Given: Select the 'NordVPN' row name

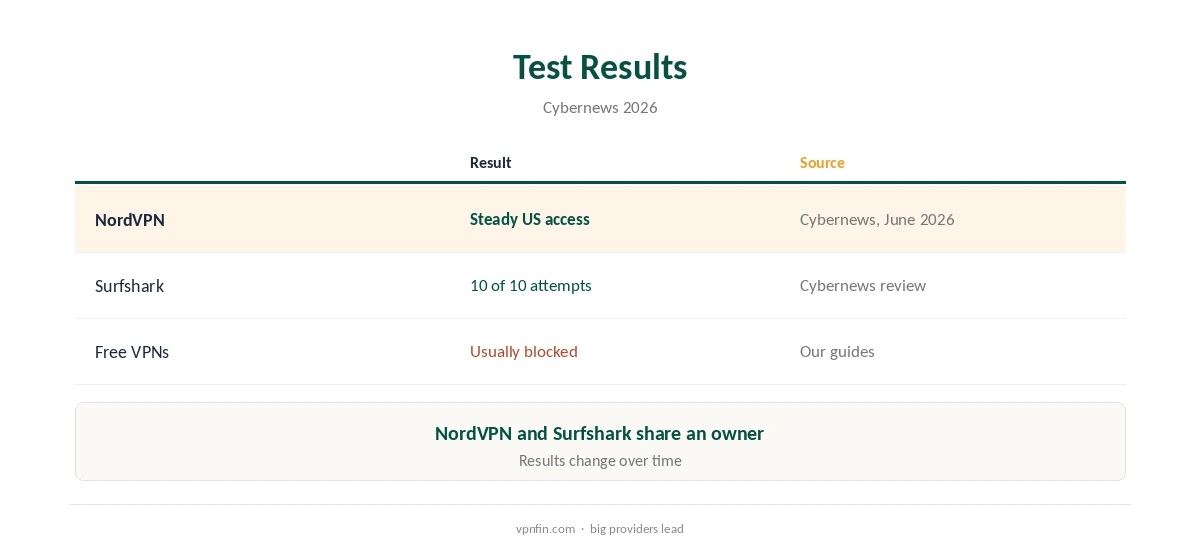Looking at the screenshot, I should click(x=130, y=220).
